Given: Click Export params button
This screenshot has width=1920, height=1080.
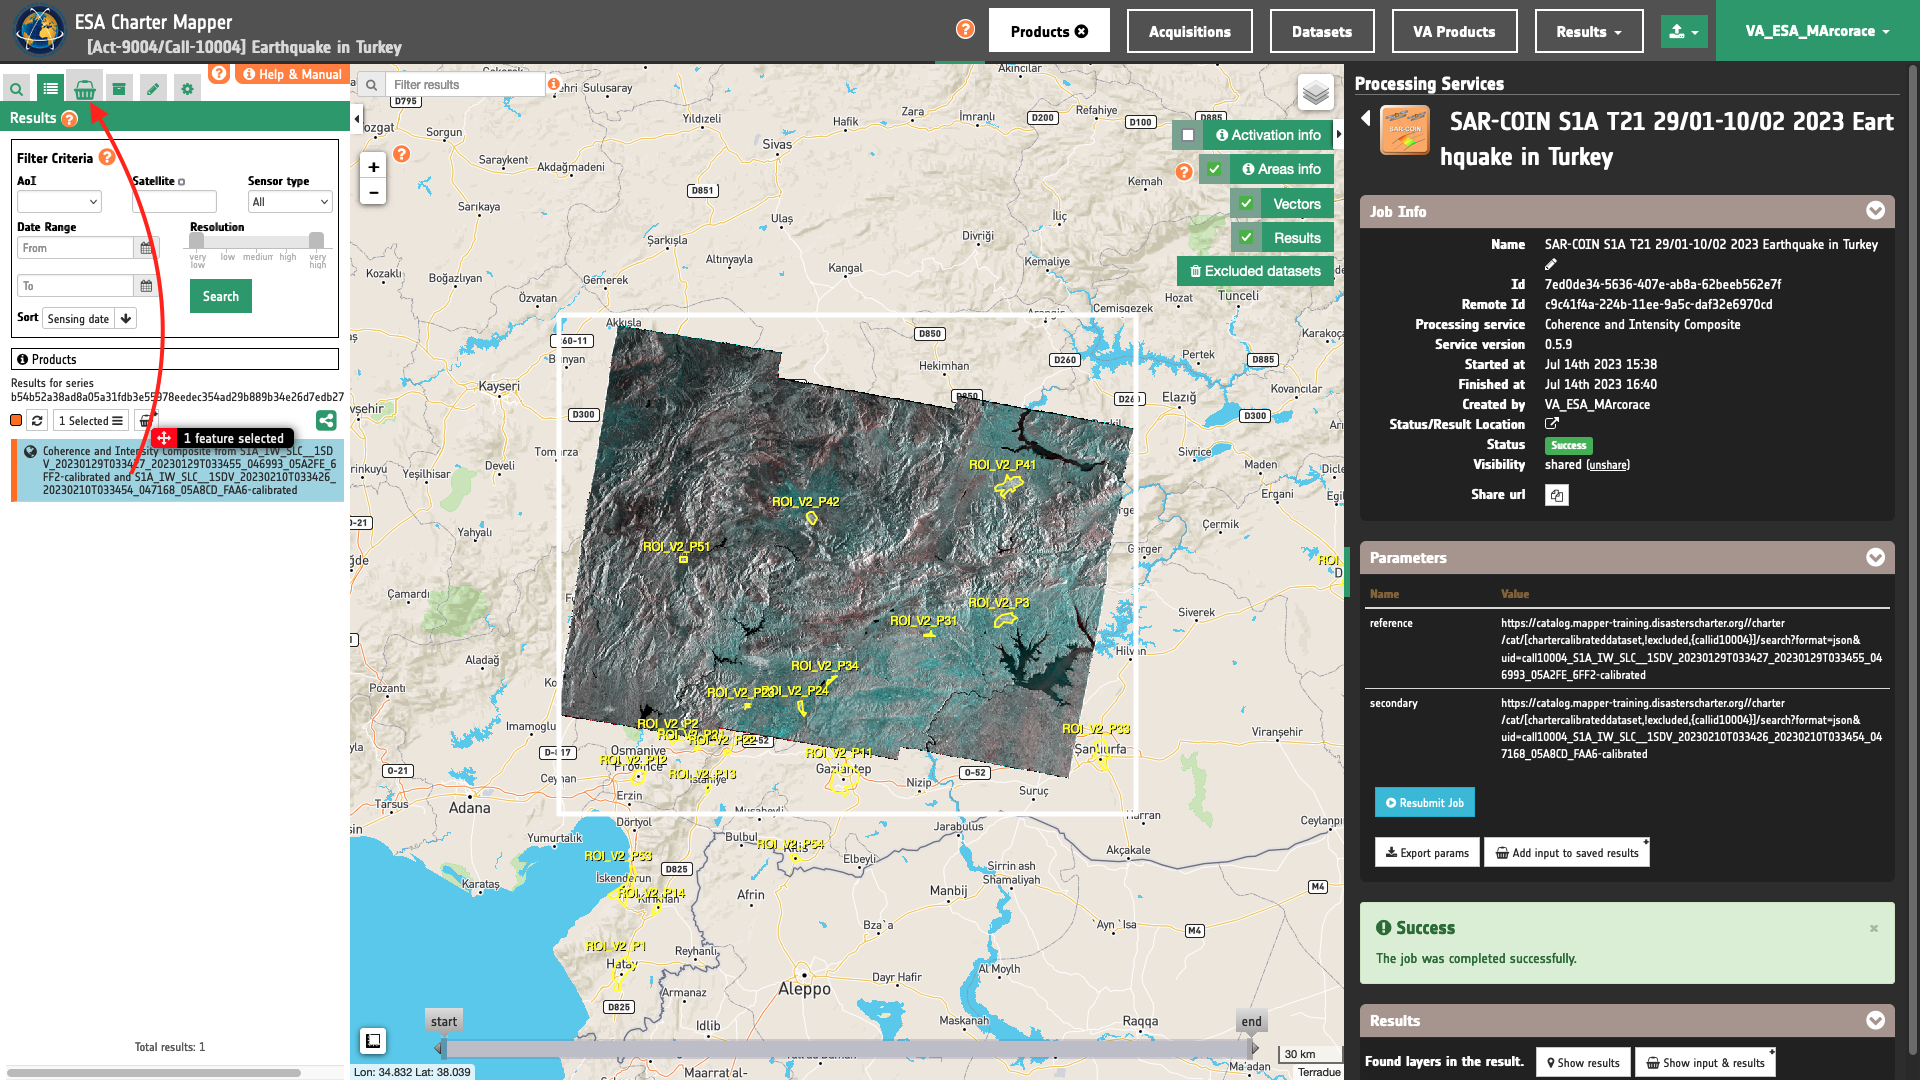Looking at the screenshot, I should (1427, 853).
